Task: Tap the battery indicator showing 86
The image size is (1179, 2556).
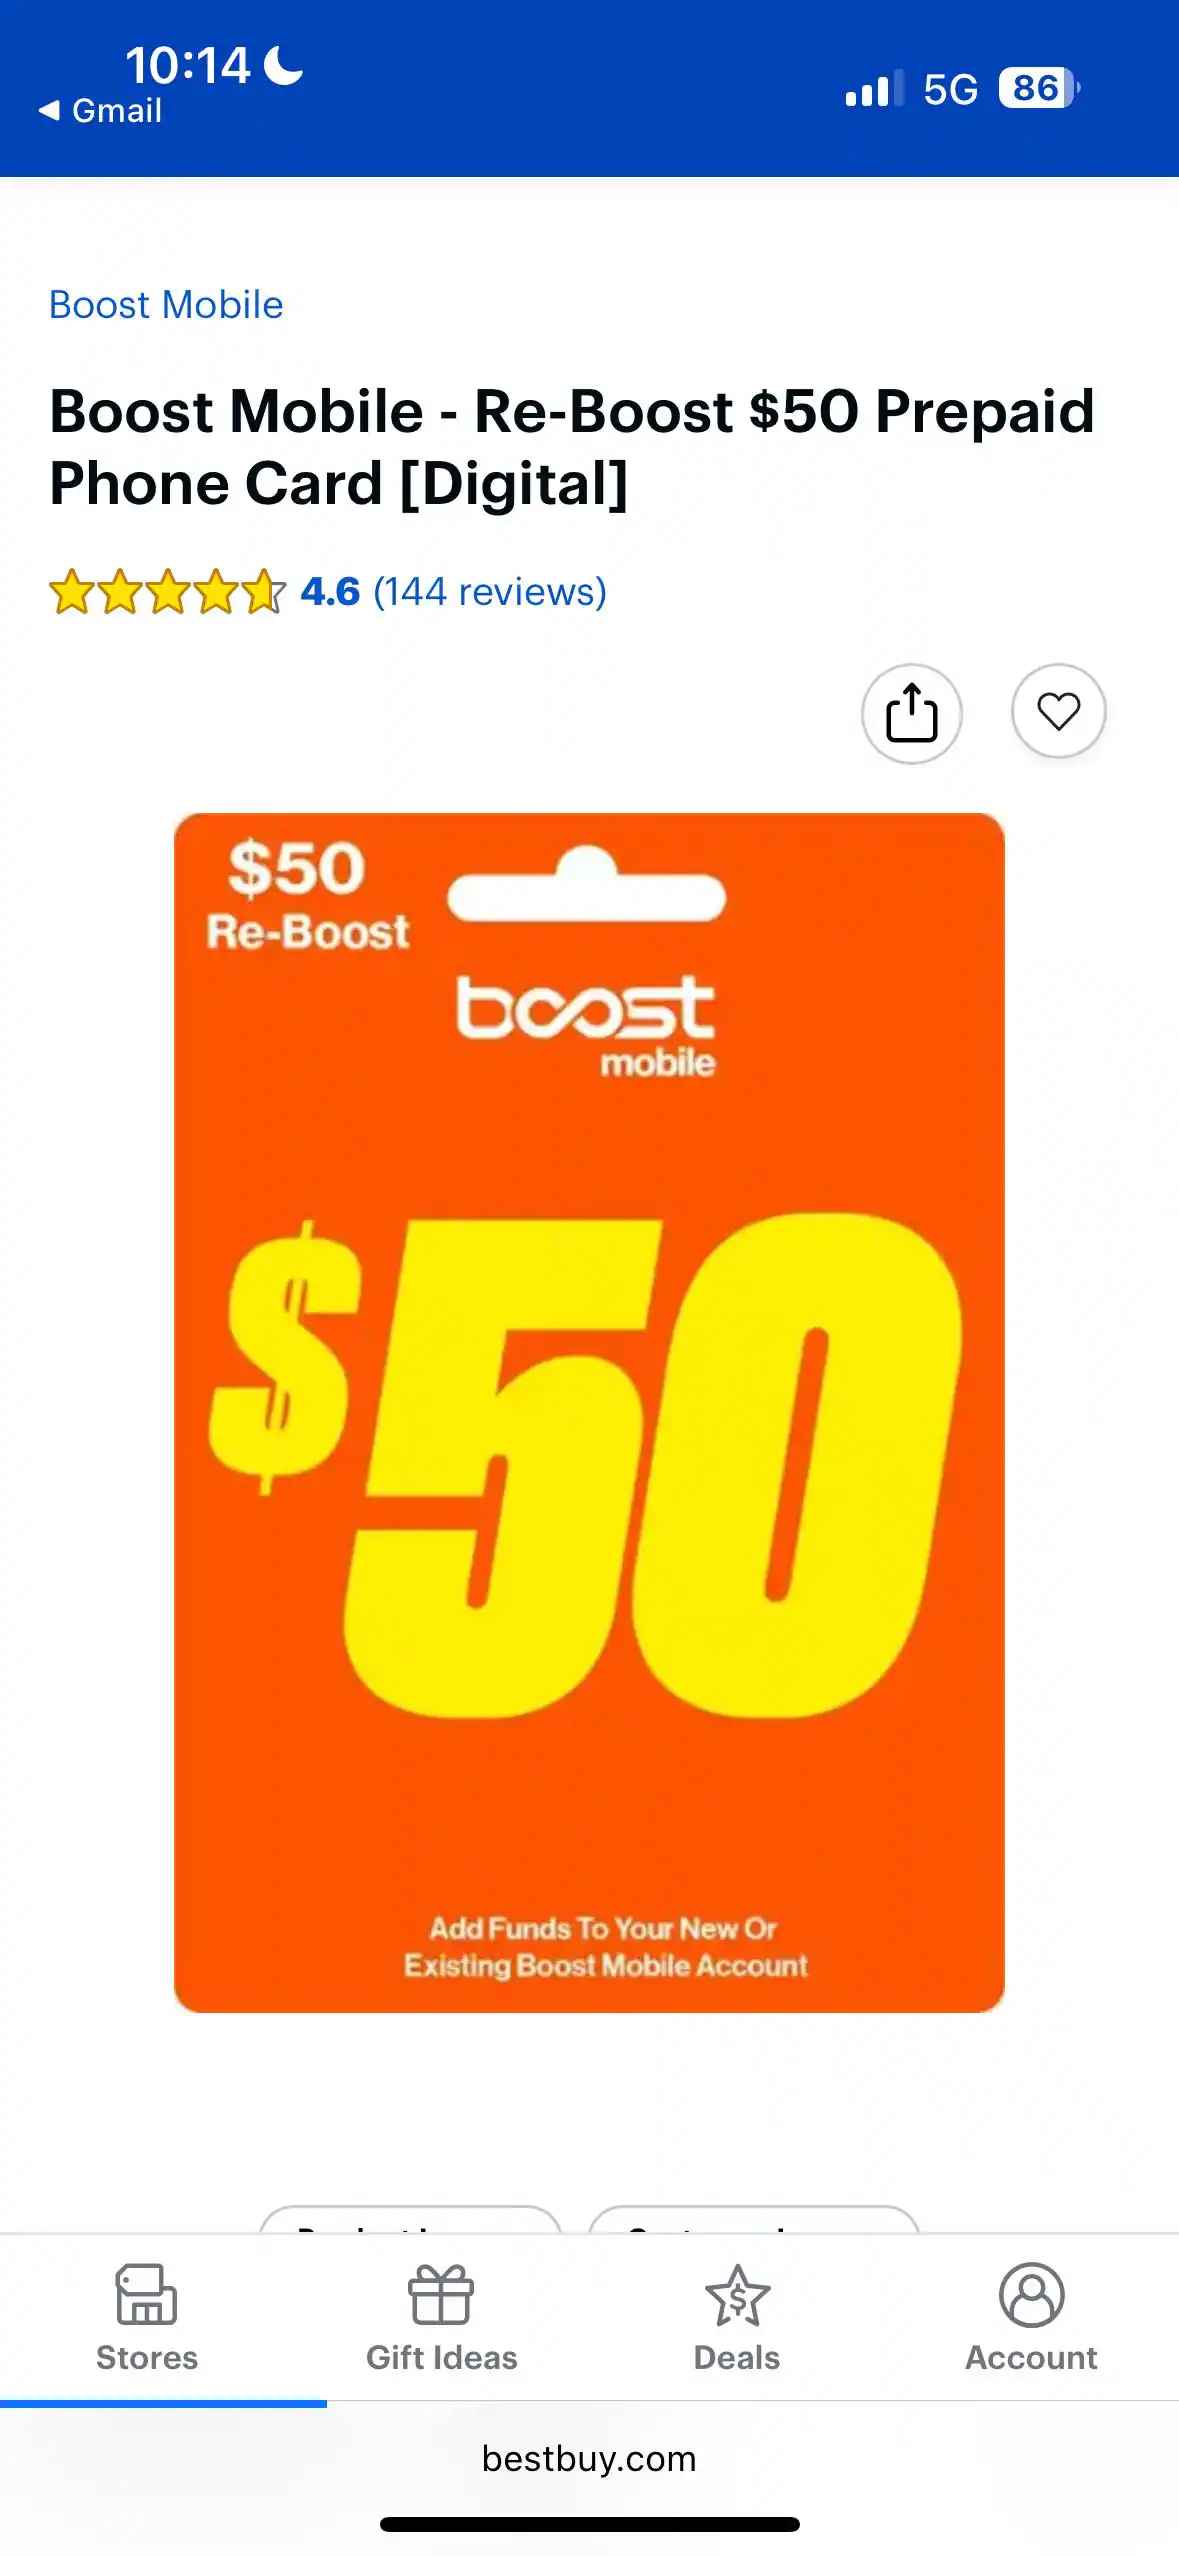Action: tap(1039, 88)
